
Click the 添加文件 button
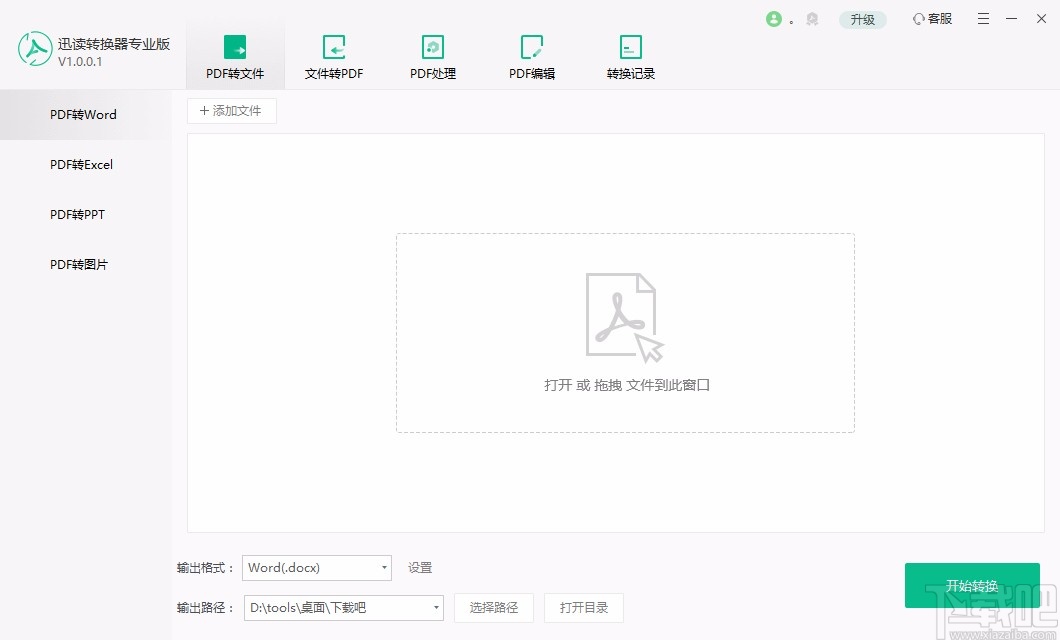(x=231, y=110)
